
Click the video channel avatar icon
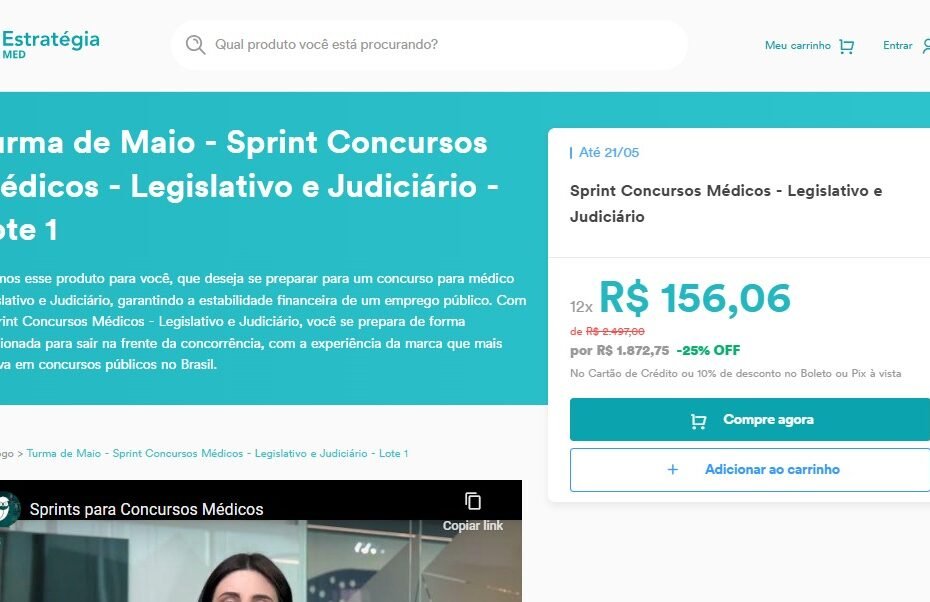[8, 509]
